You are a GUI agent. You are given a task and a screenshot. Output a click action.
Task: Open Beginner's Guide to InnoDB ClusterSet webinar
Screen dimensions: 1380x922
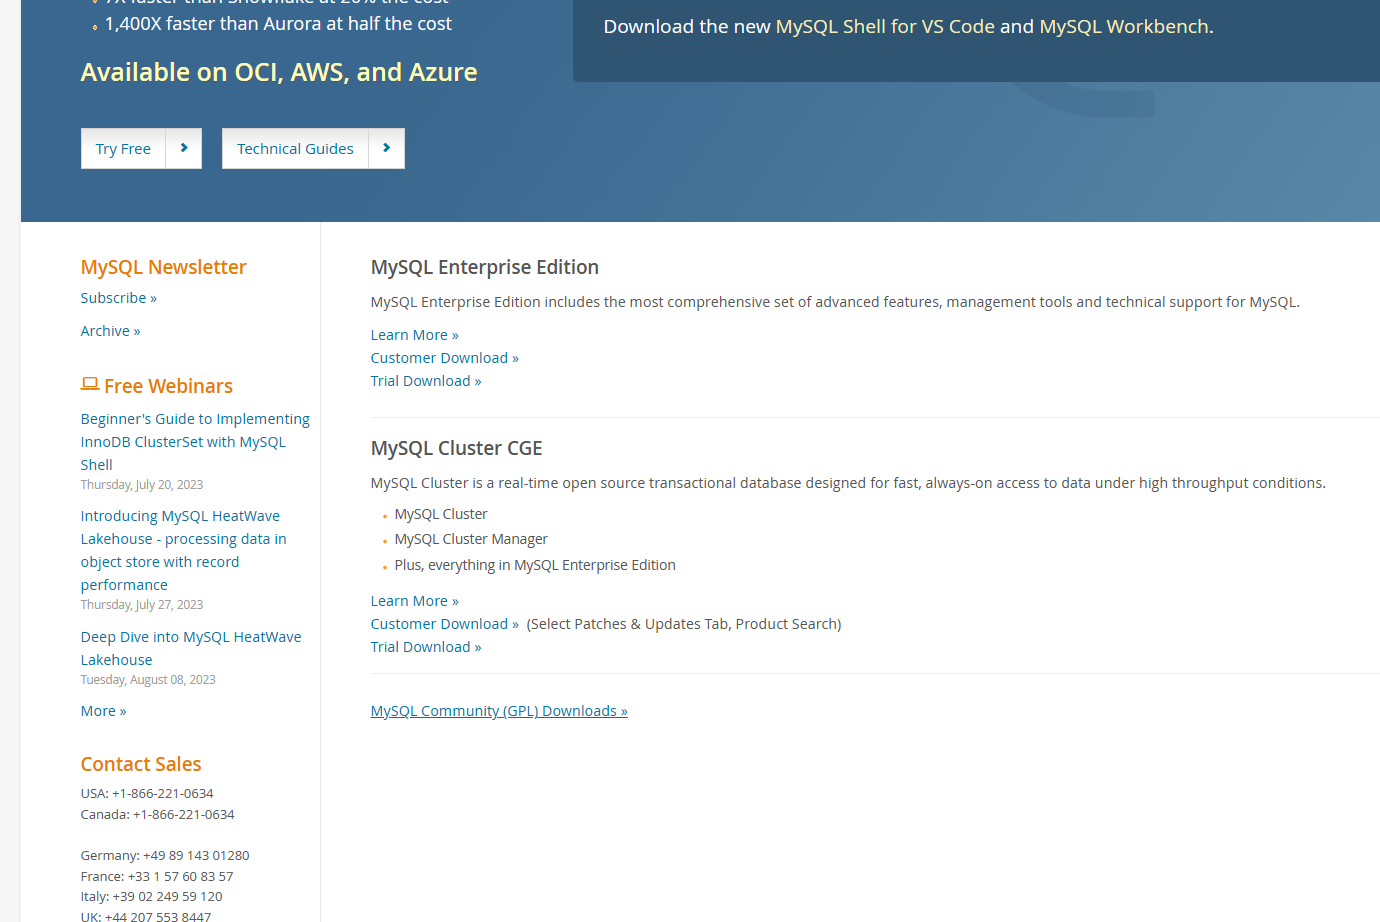pyautogui.click(x=195, y=442)
